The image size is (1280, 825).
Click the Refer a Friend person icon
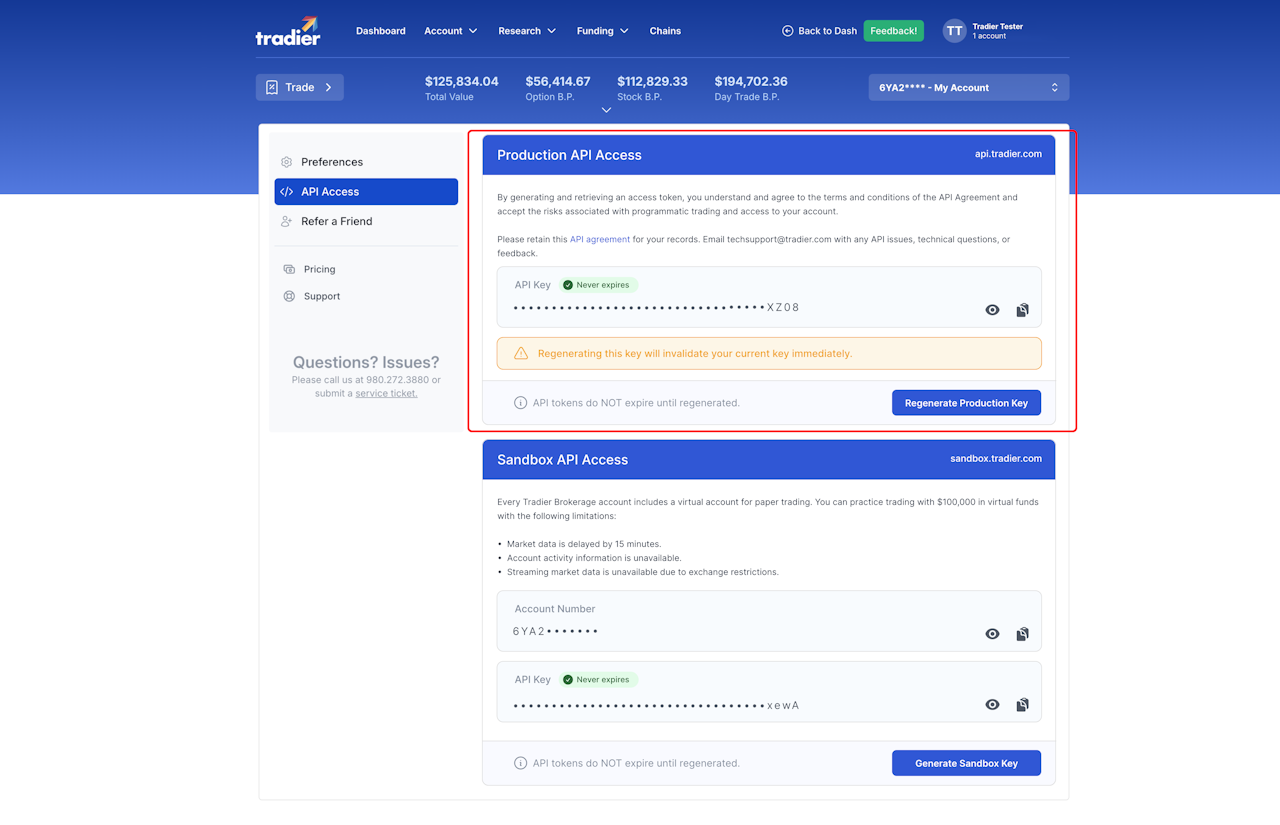pos(287,221)
